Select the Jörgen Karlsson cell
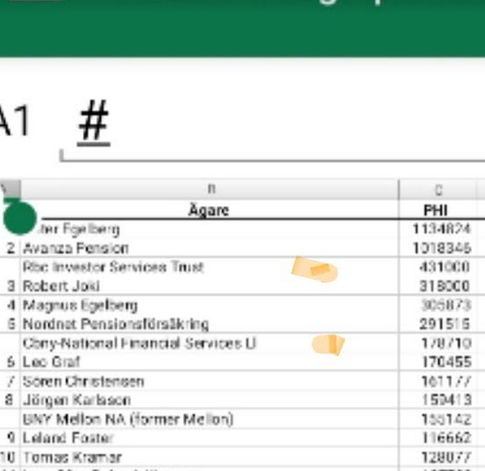 (210, 400)
